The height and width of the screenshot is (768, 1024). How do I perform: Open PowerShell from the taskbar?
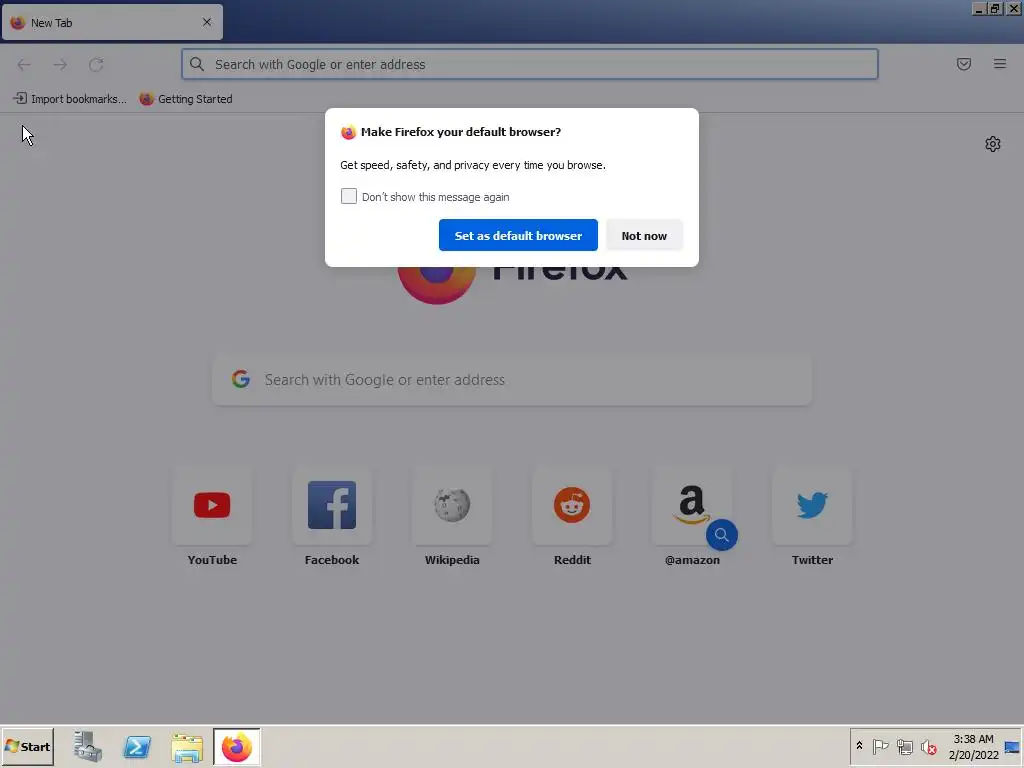tap(137, 746)
